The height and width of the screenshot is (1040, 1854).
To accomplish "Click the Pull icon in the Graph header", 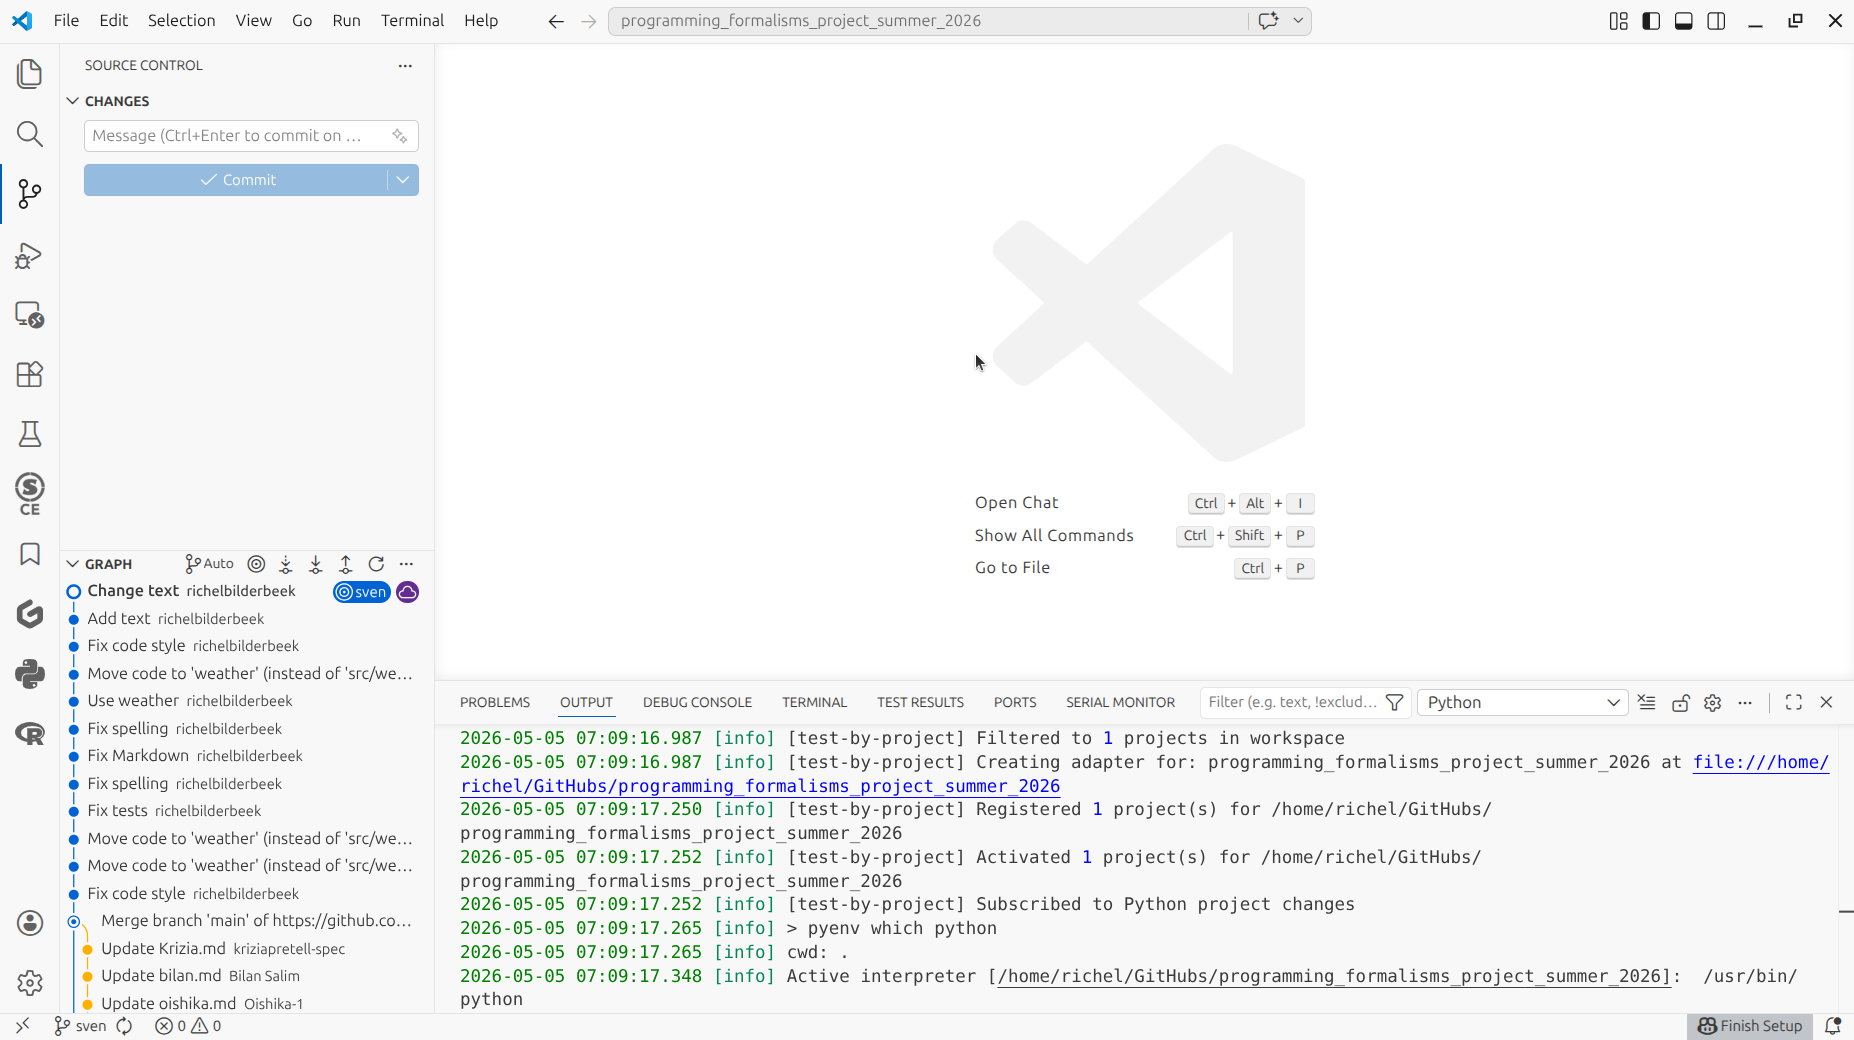I will (x=316, y=564).
